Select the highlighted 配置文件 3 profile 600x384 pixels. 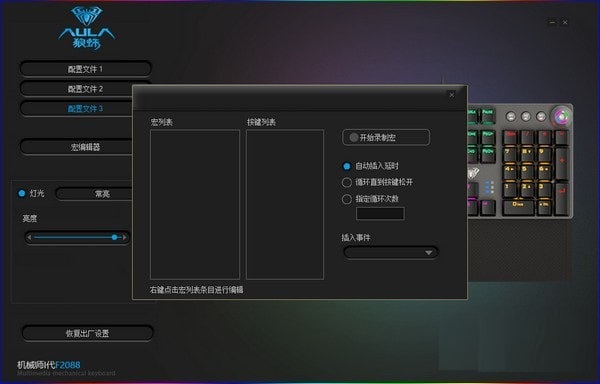77,109
